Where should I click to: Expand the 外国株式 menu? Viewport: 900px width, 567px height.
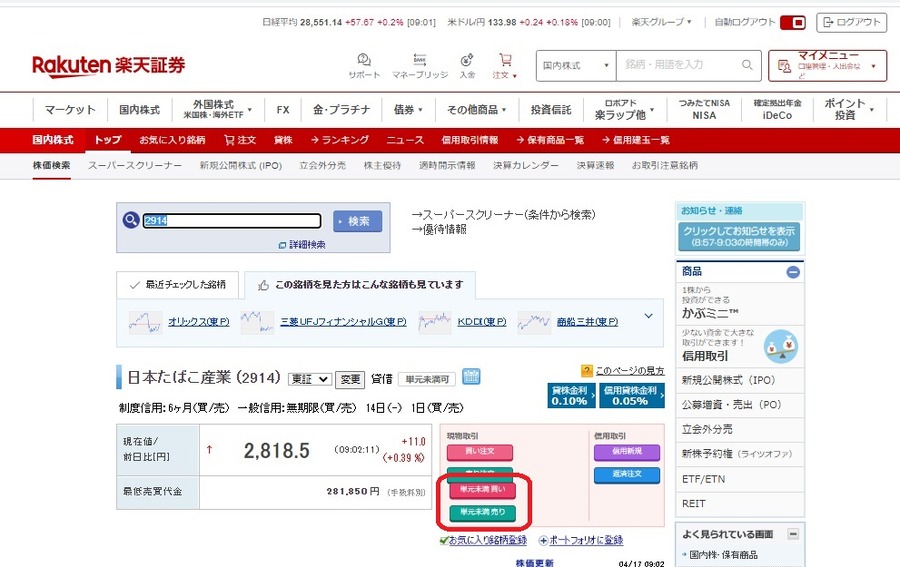point(217,110)
